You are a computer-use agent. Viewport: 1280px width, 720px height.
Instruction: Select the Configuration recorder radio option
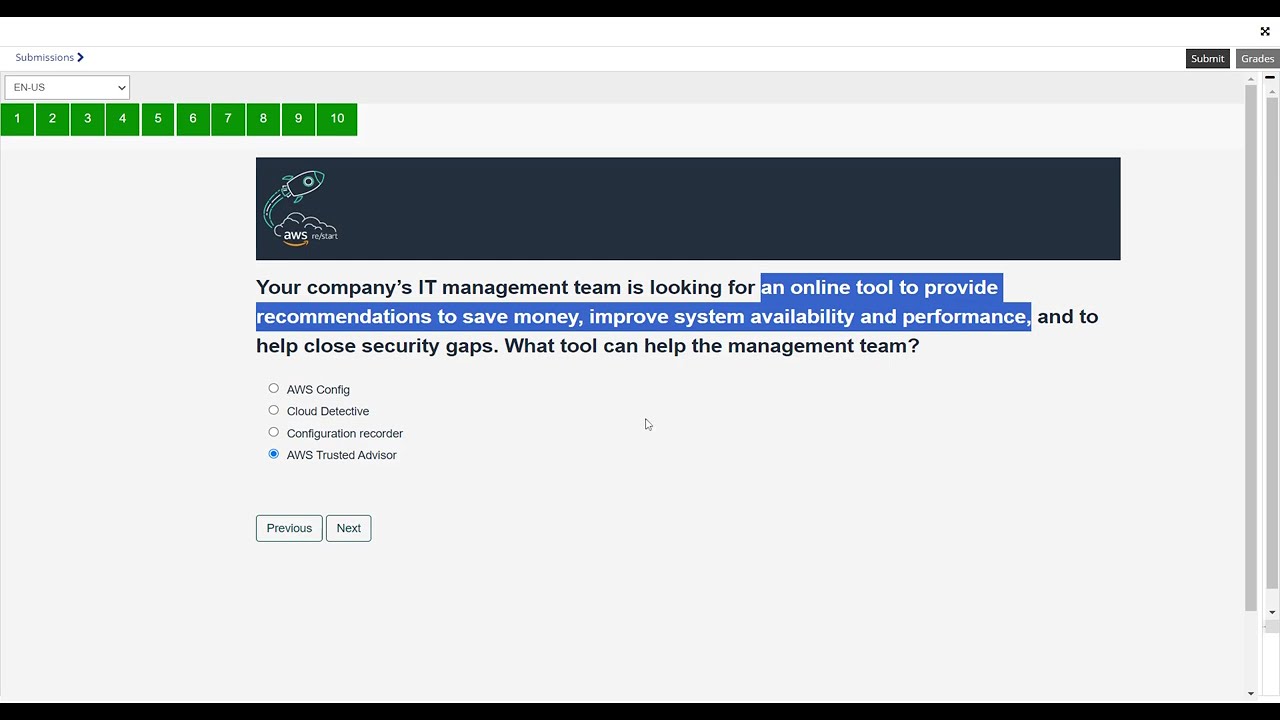tap(273, 432)
